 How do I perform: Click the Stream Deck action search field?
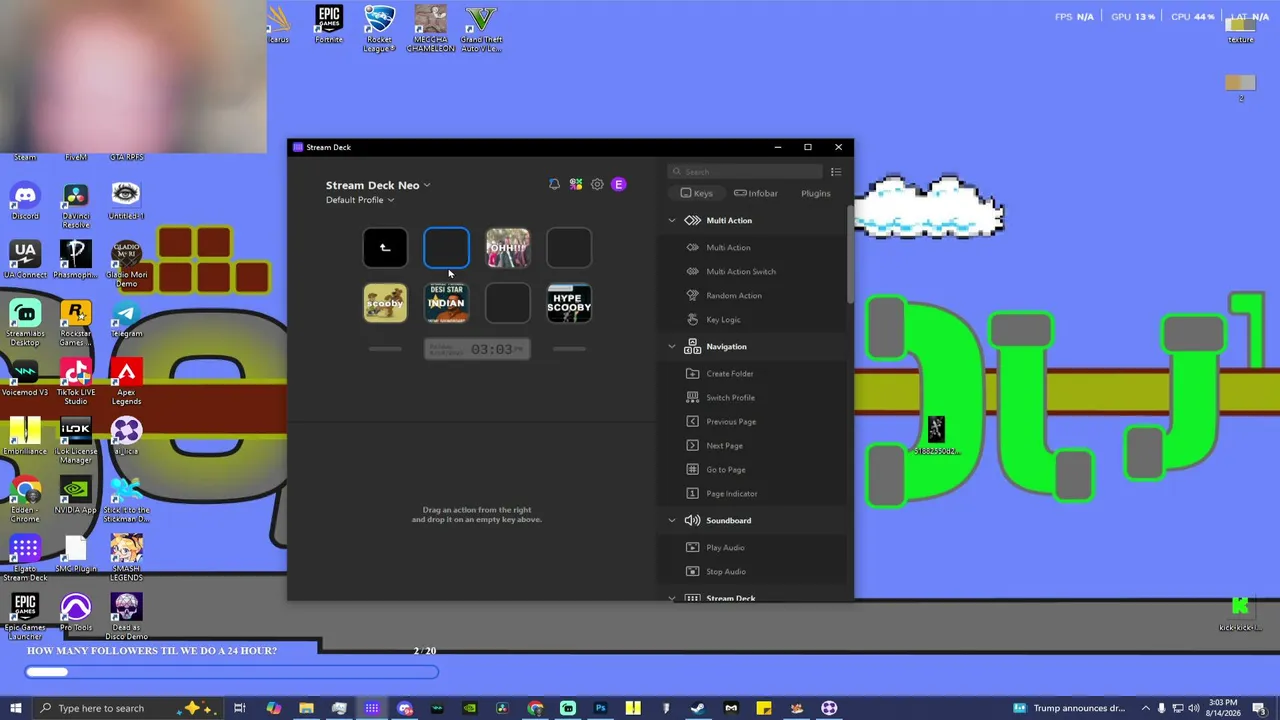(x=746, y=172)
